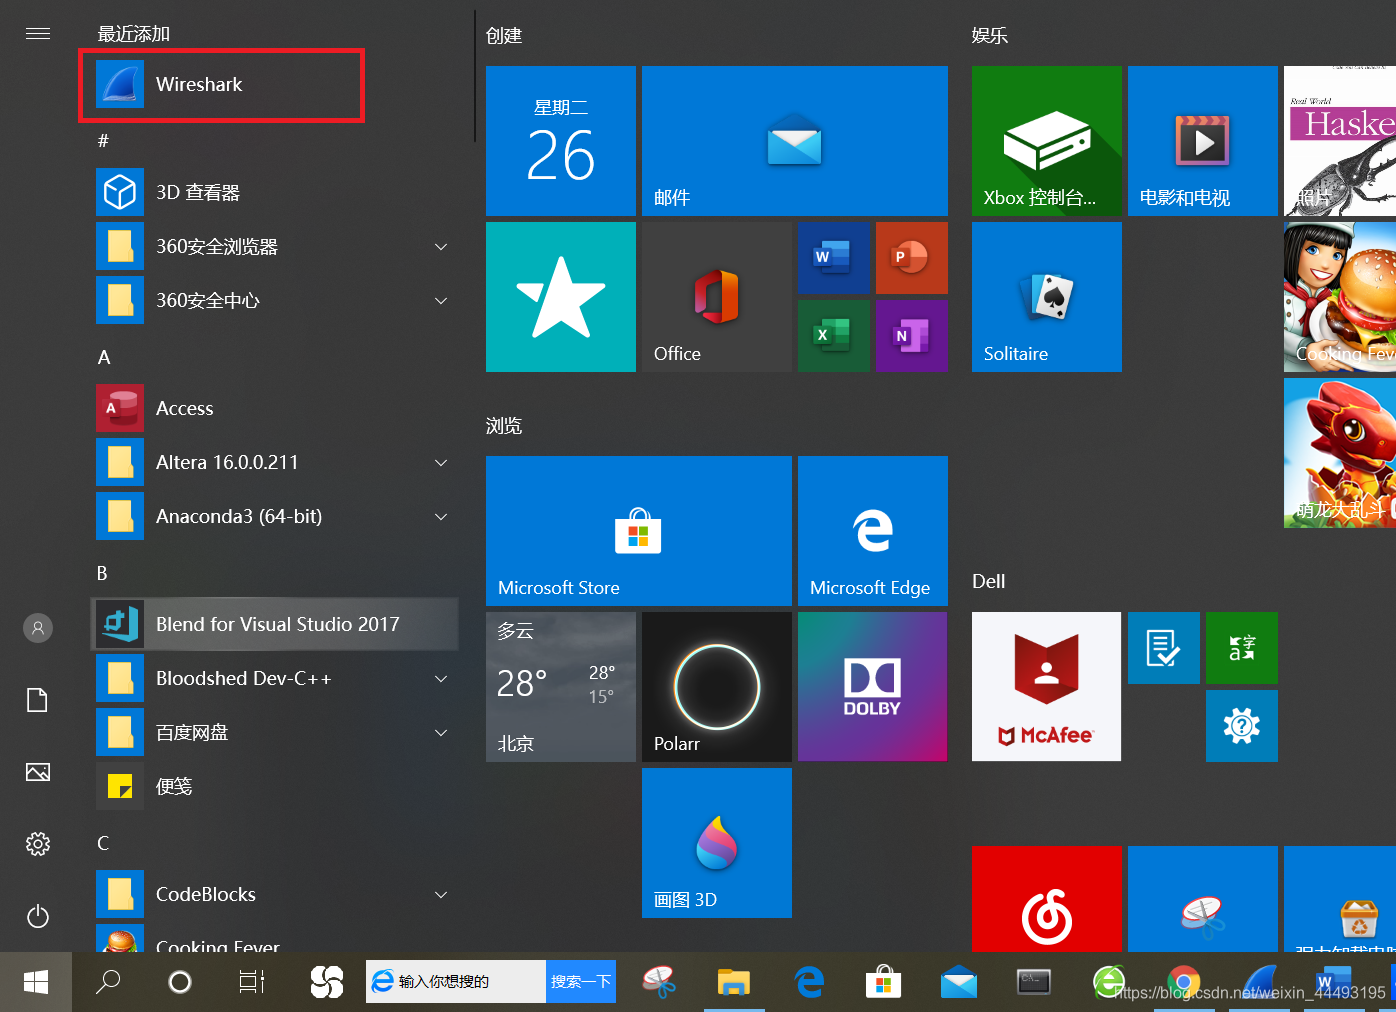Launch Excel from the small tile

pos(834,336)
